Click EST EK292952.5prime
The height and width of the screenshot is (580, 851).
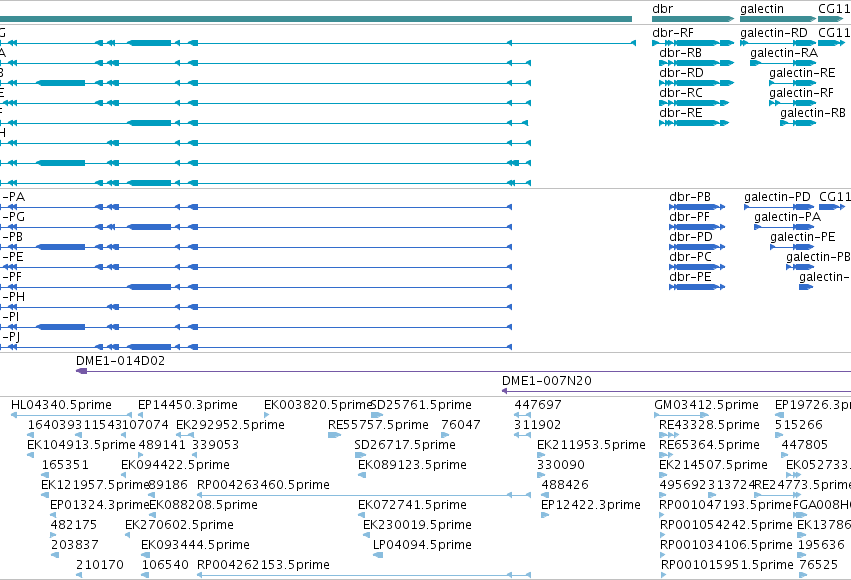230,425
